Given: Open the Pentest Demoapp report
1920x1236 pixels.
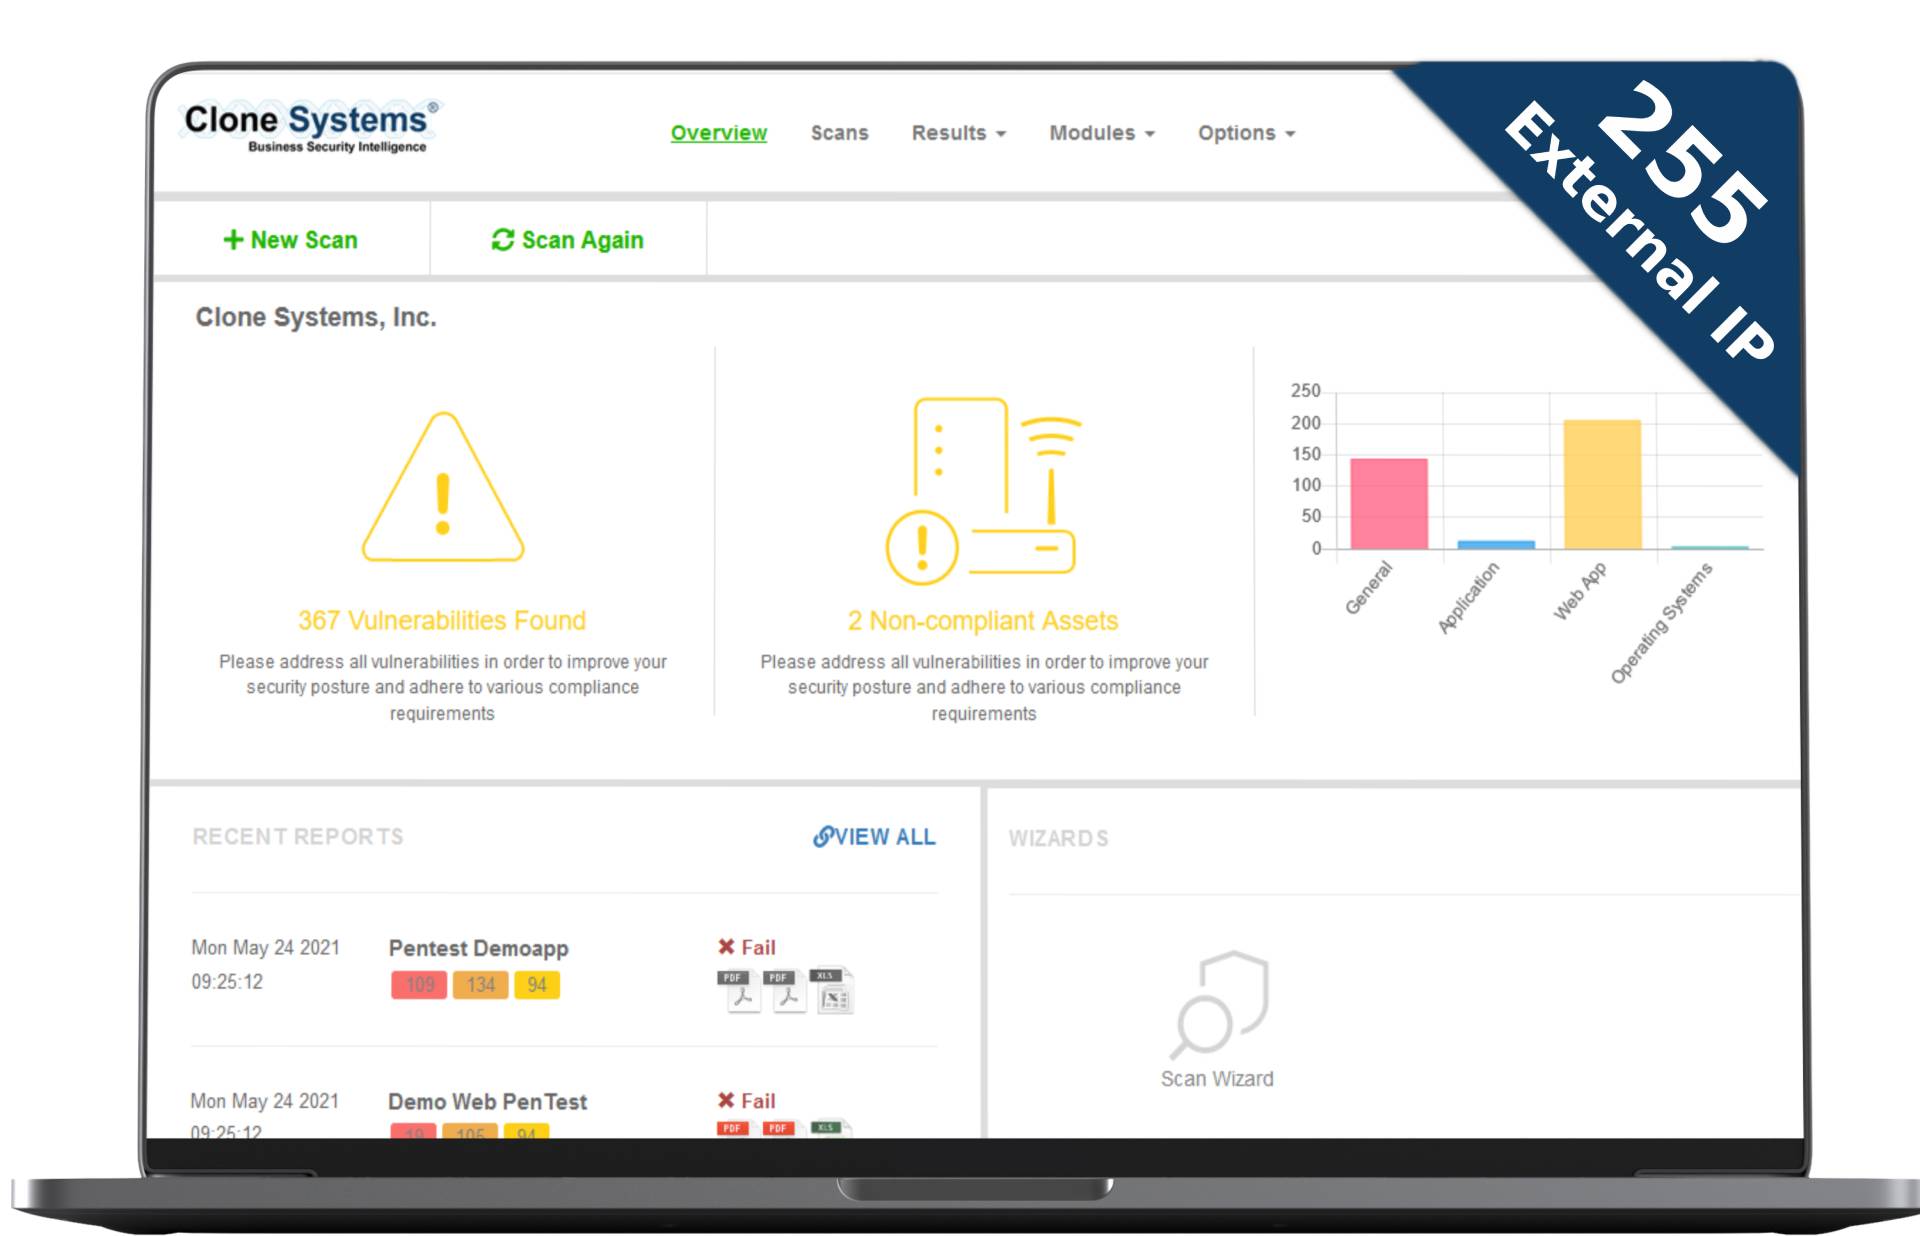Looking at the screenshot, I should pyautogui.click(x=478, y=948).
